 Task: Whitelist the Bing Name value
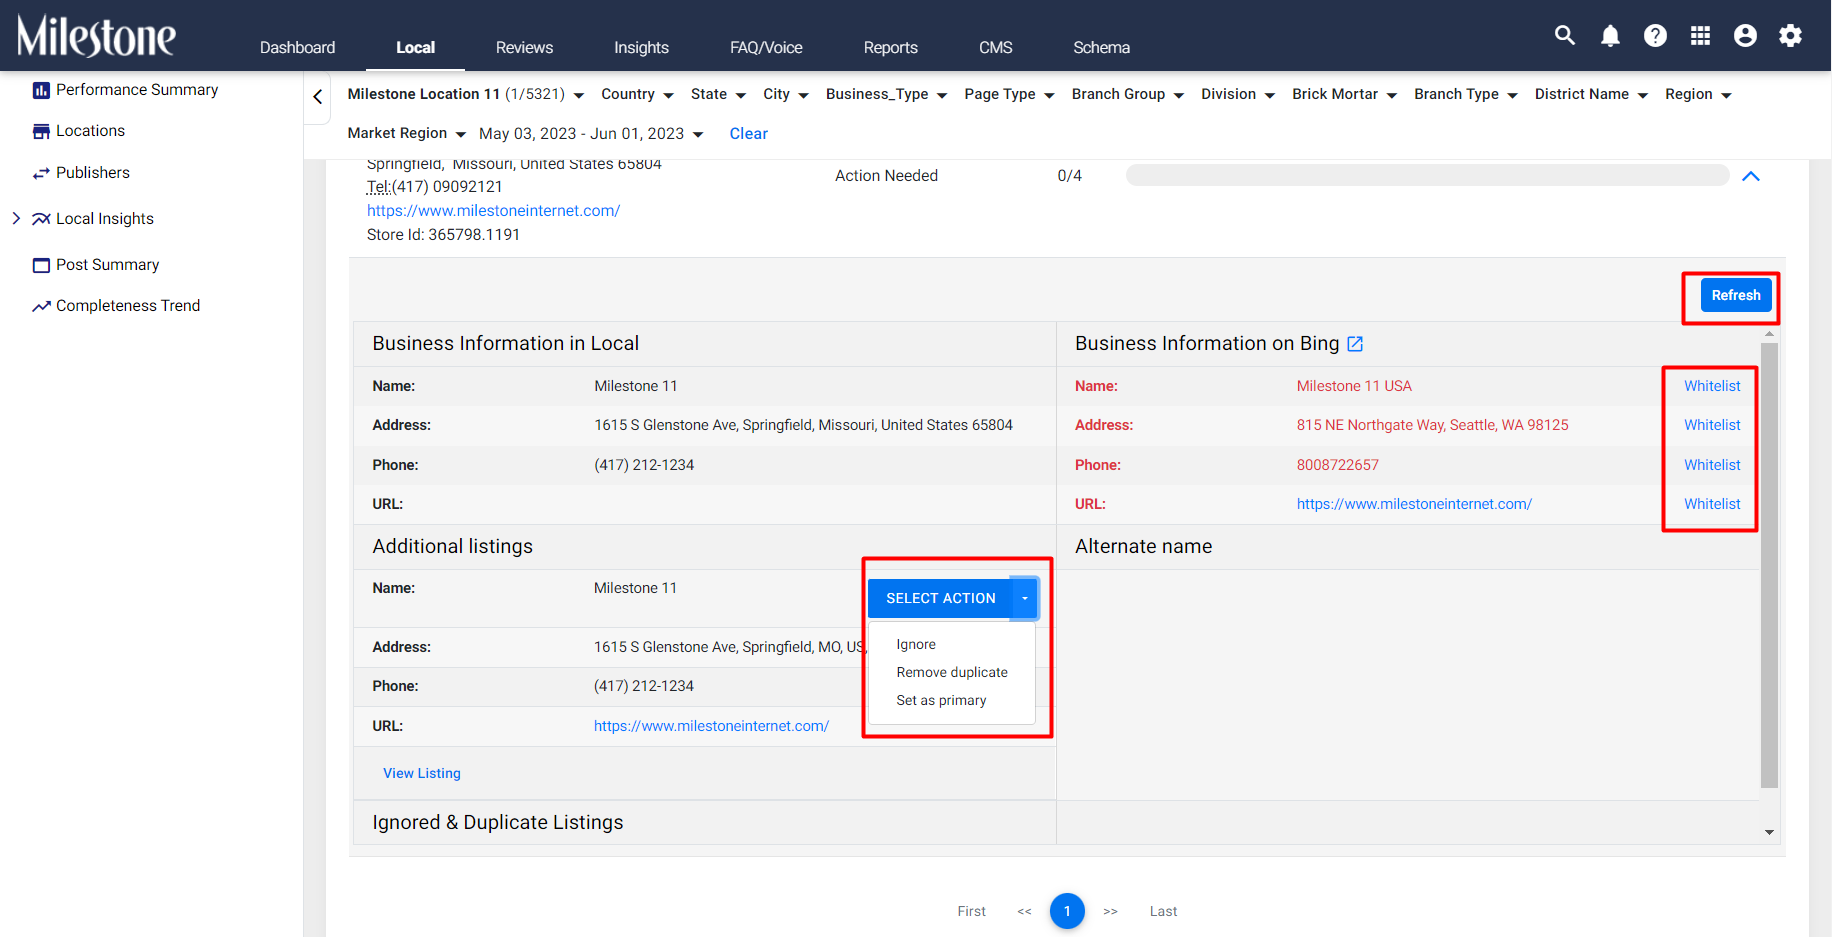tap(1712, 386)
